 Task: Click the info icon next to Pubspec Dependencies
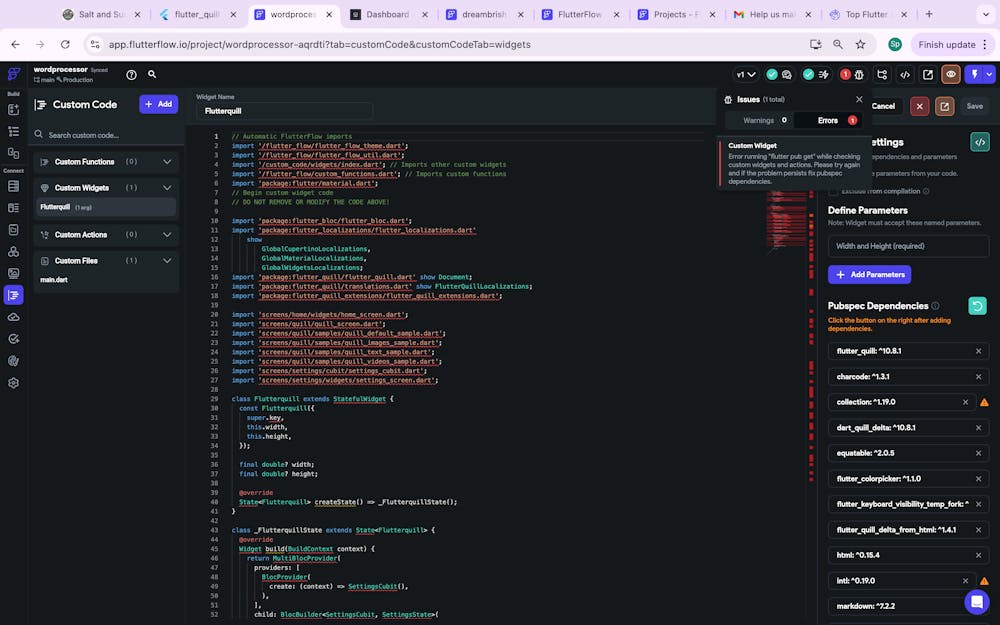(x=935, y=306)
